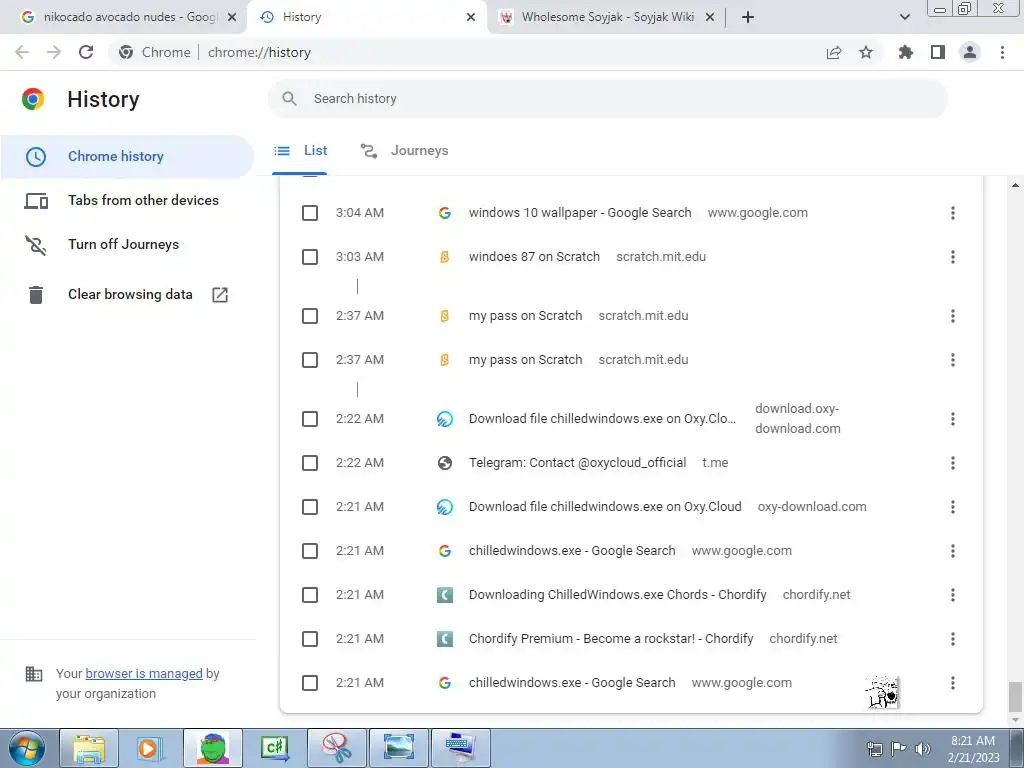The height and width of the screenshot is (768, 1024).
Task: Switch to the Journeys view tab
Action: tap(405, 151)
